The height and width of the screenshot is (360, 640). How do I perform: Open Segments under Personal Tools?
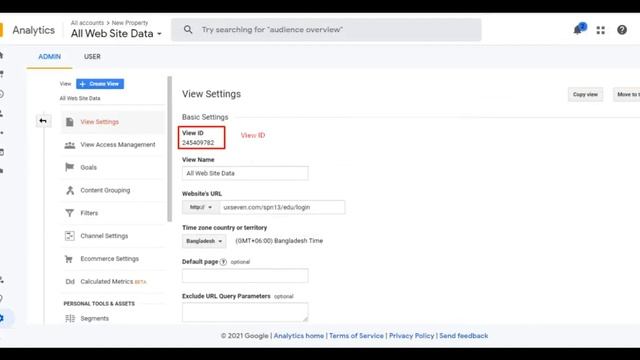(94, 318)
